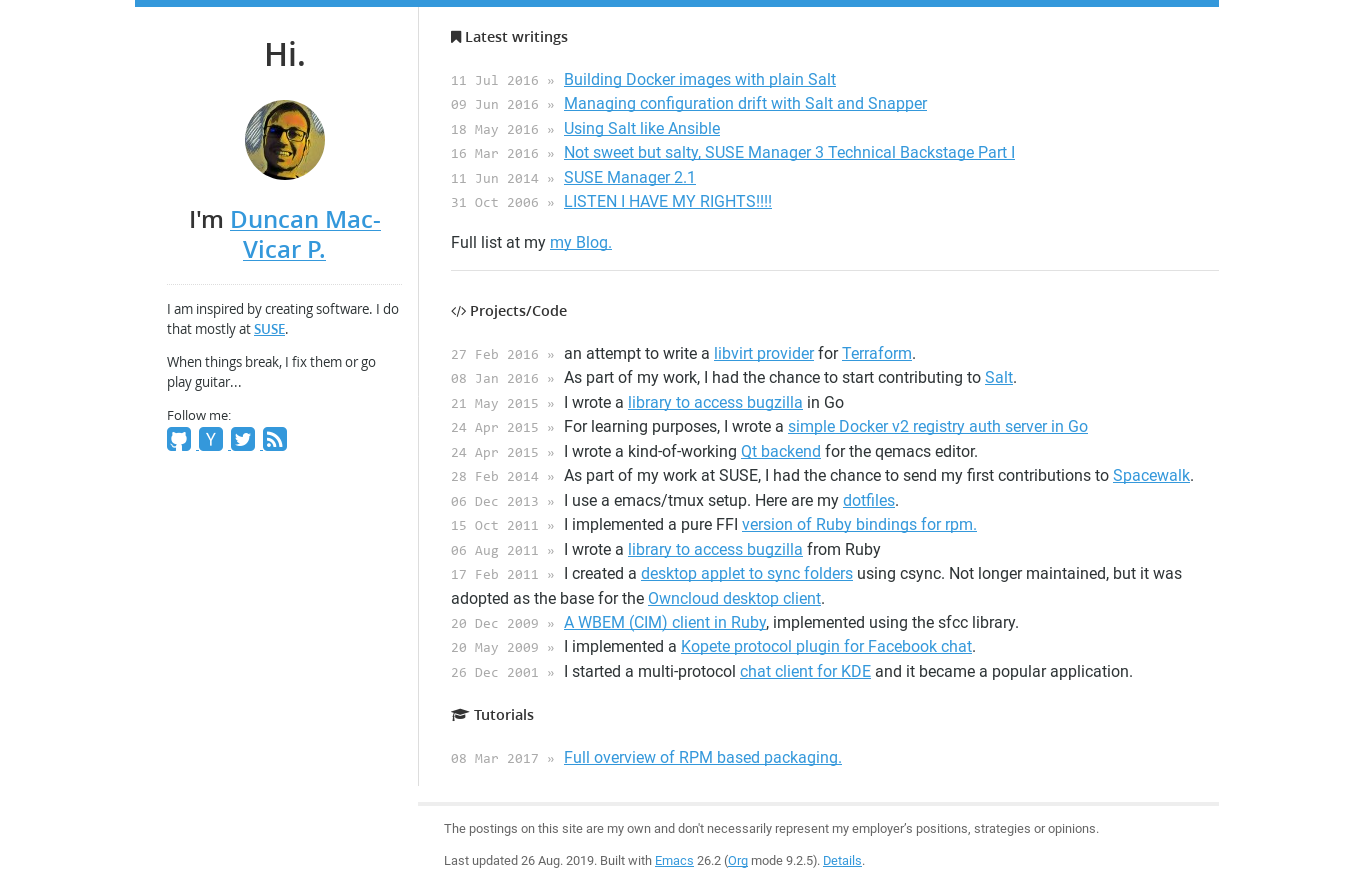1354x883 pixels.
Task: Open 'library to access bugzilla' from Ruby link
Action: click(715, 550)
